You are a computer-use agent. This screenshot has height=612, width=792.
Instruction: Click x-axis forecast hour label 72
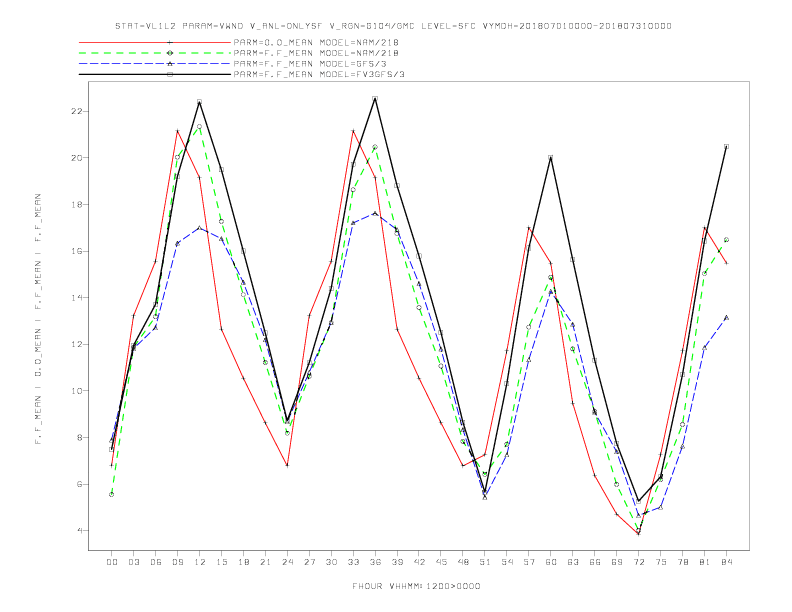click(x=639, y=562)
